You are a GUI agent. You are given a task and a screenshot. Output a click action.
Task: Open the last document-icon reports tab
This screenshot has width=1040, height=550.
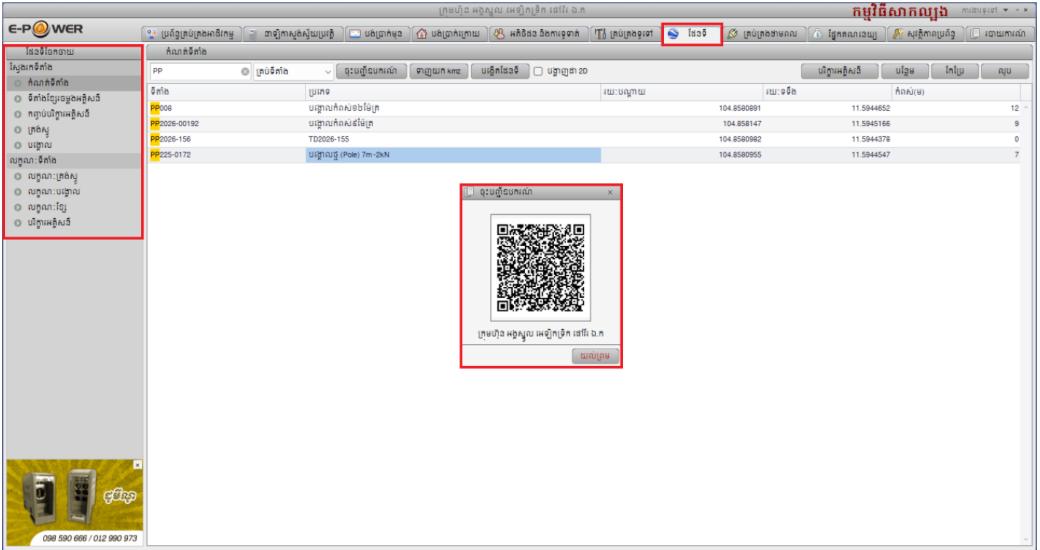(x=1000, y=33)
